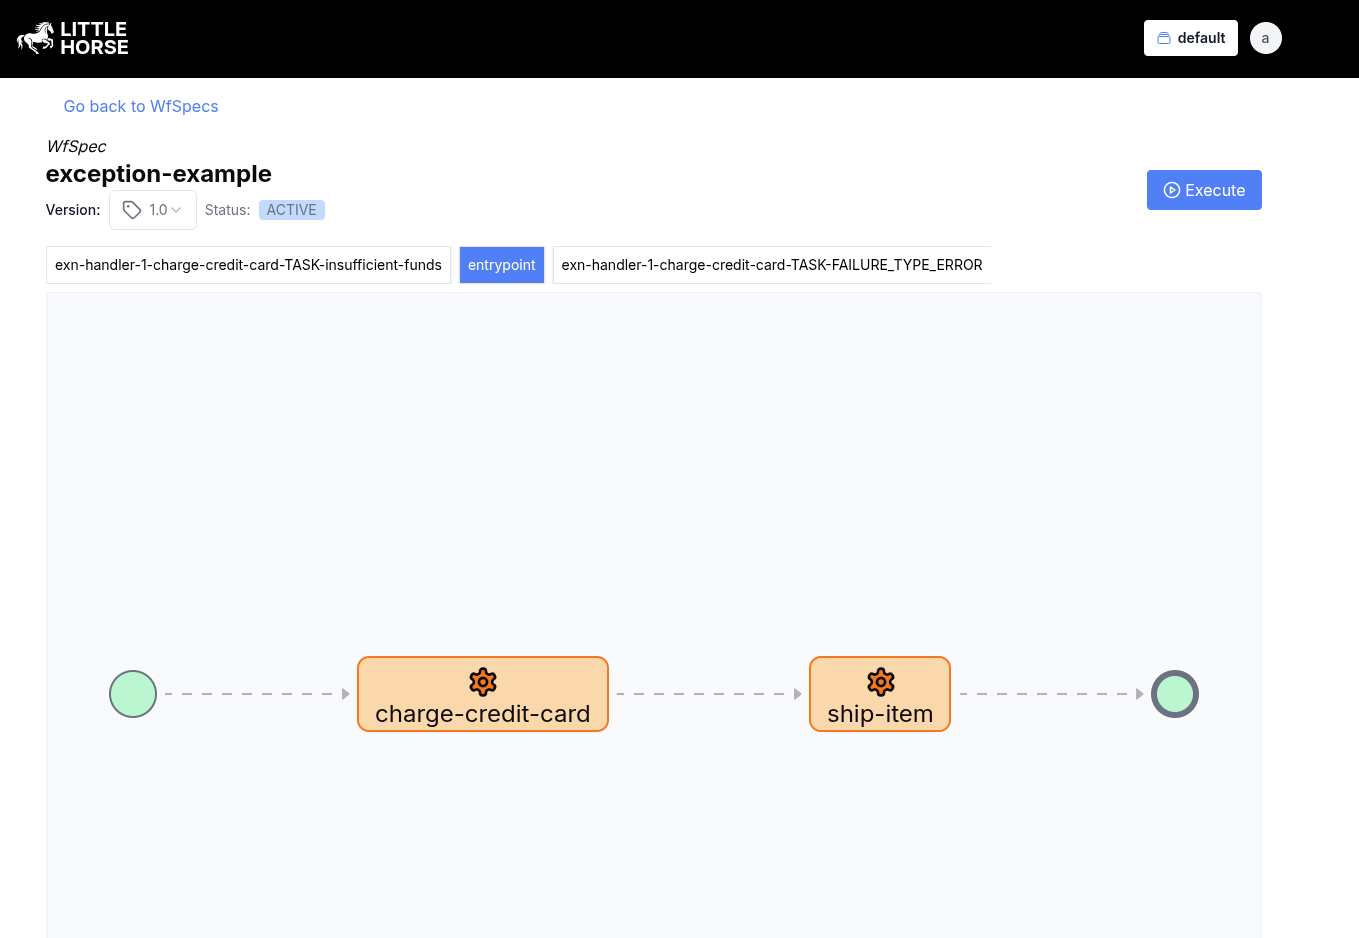Screen dimensions: 1359x938
Task: Click the ACTIVE status badge
Action: 291,209
